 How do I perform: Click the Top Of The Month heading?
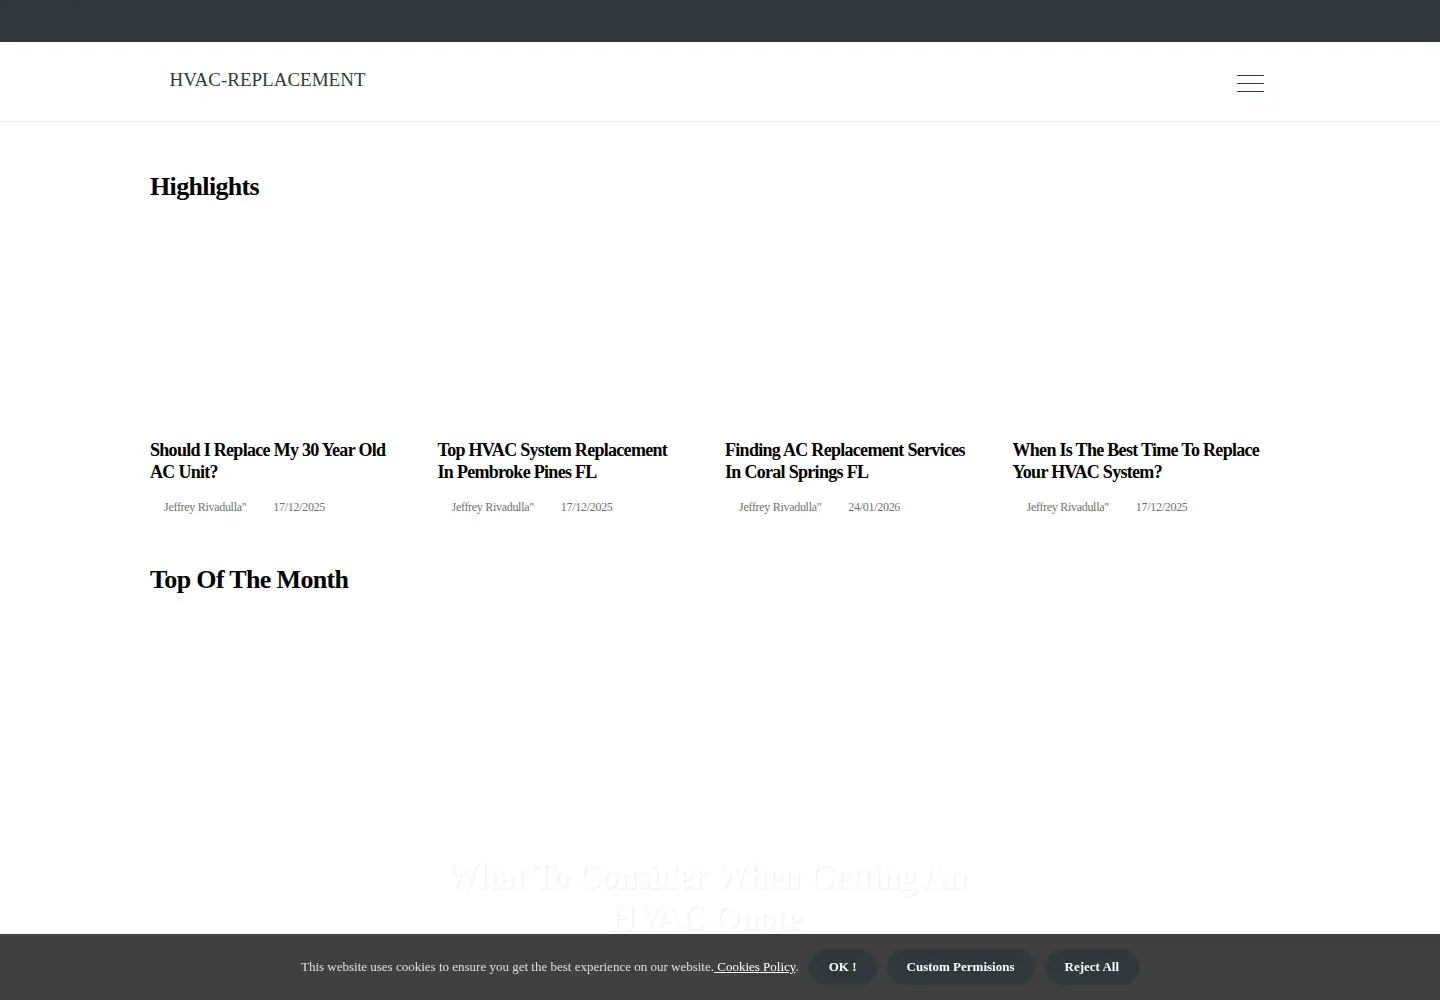[249, 580]
